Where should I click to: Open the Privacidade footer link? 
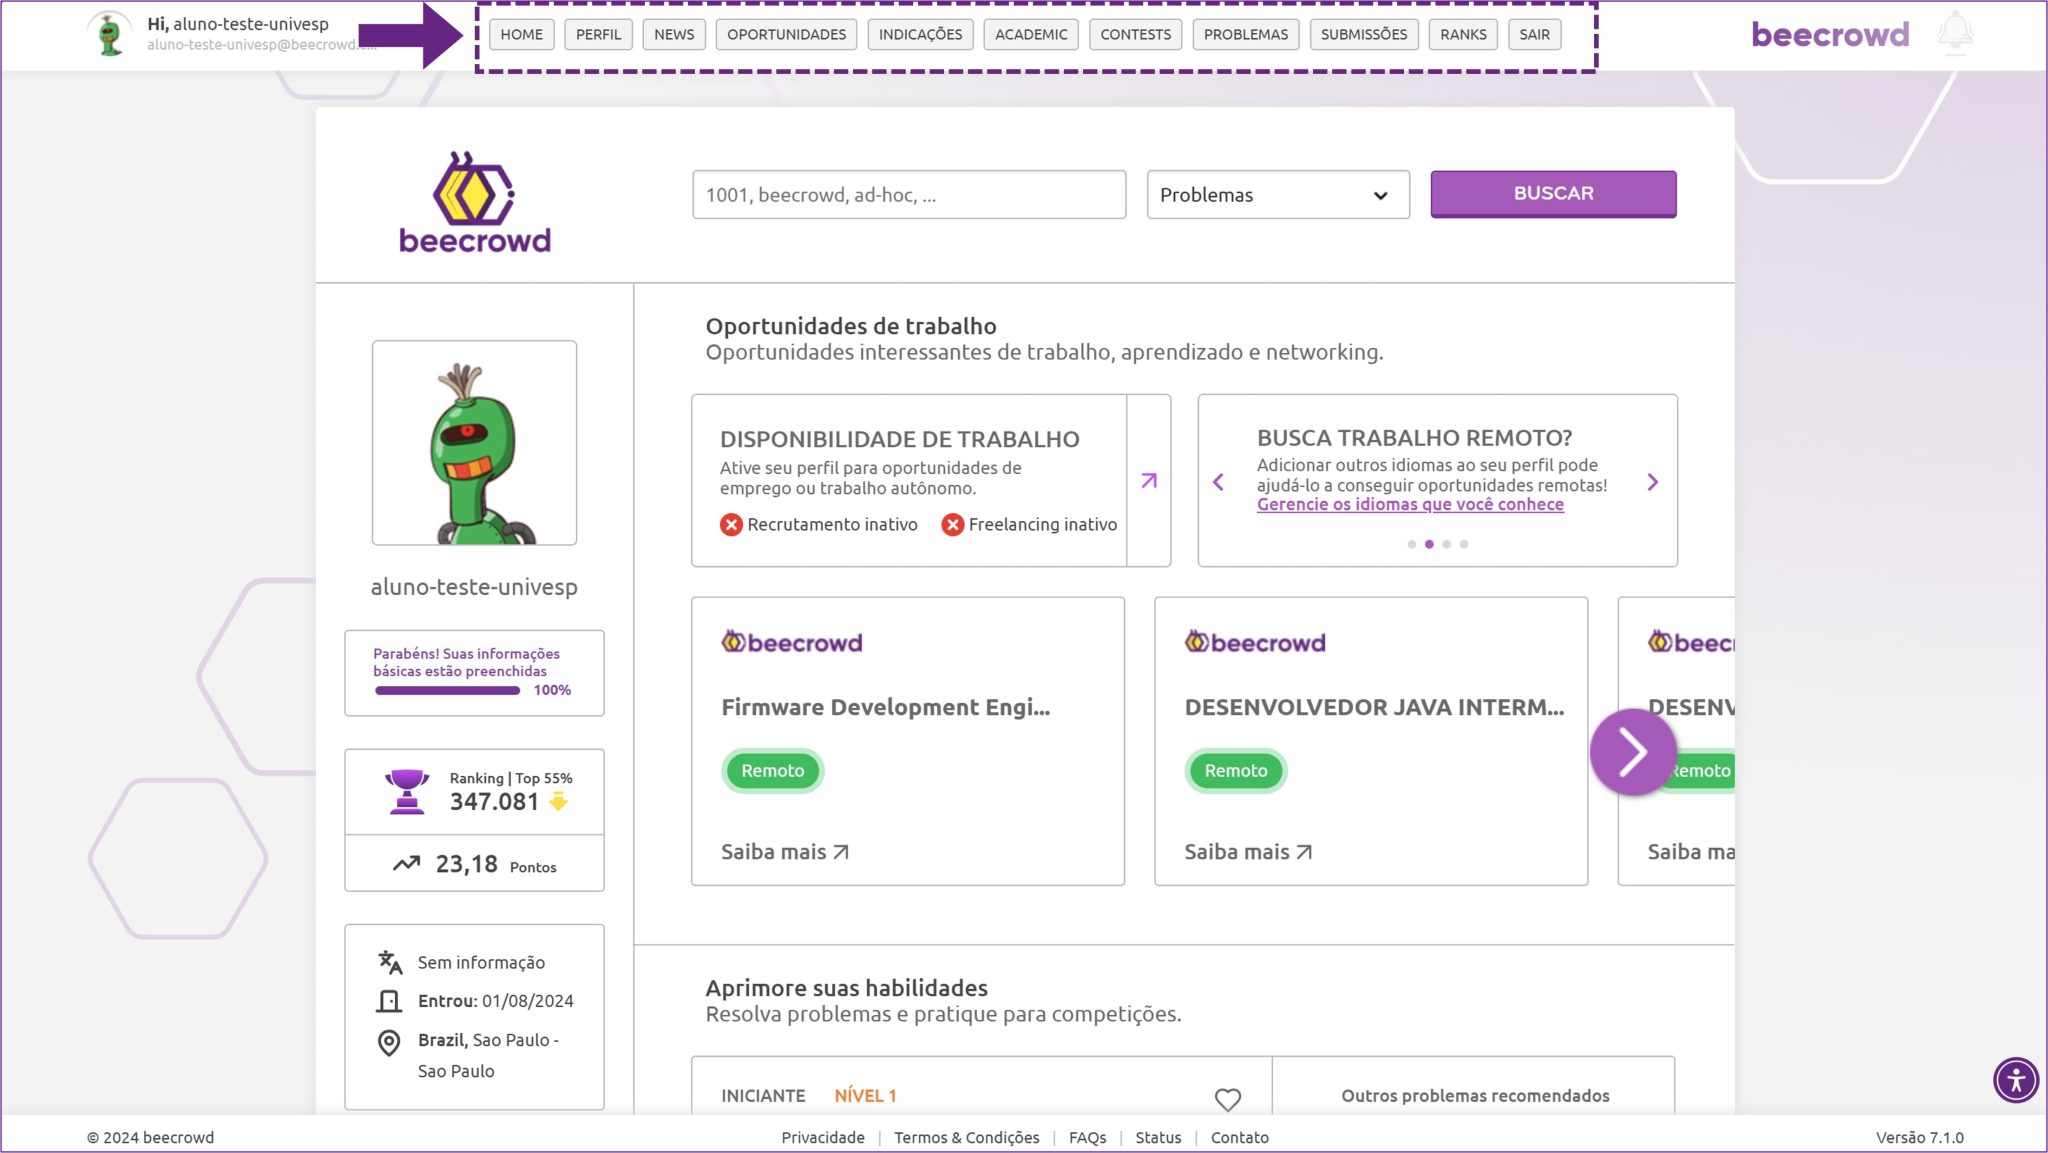(823, 1138)
